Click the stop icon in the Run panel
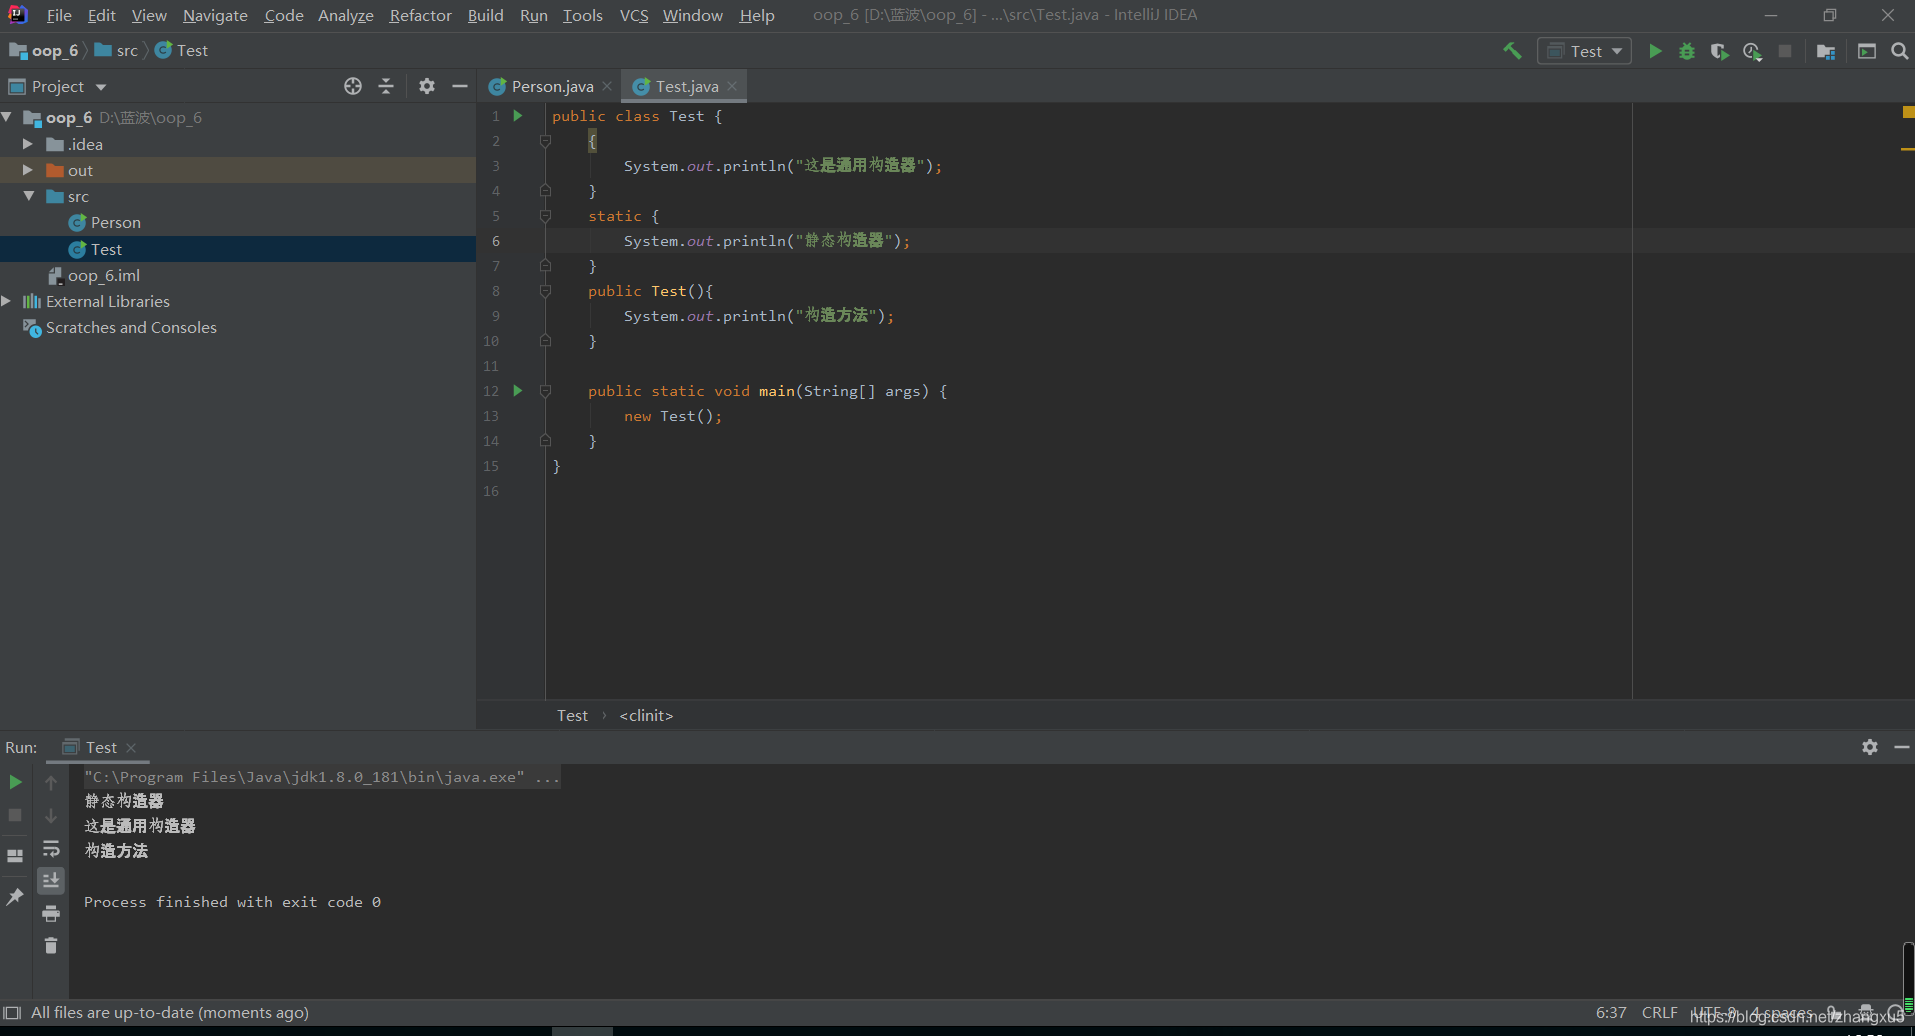1915x1036 pixels. click(15, 815)
